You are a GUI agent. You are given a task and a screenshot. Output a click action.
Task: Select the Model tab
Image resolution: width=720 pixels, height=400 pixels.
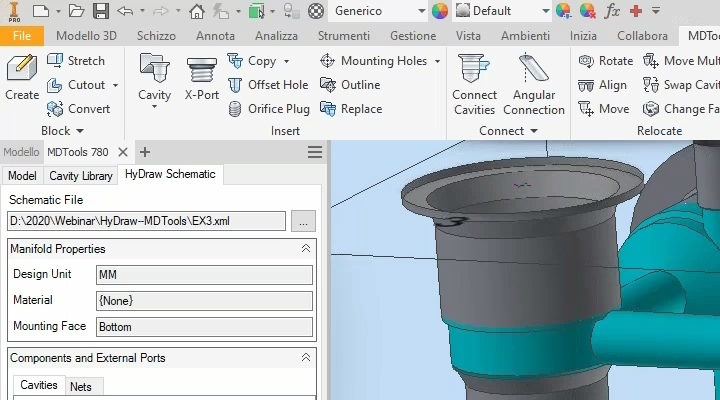[22, 176]
